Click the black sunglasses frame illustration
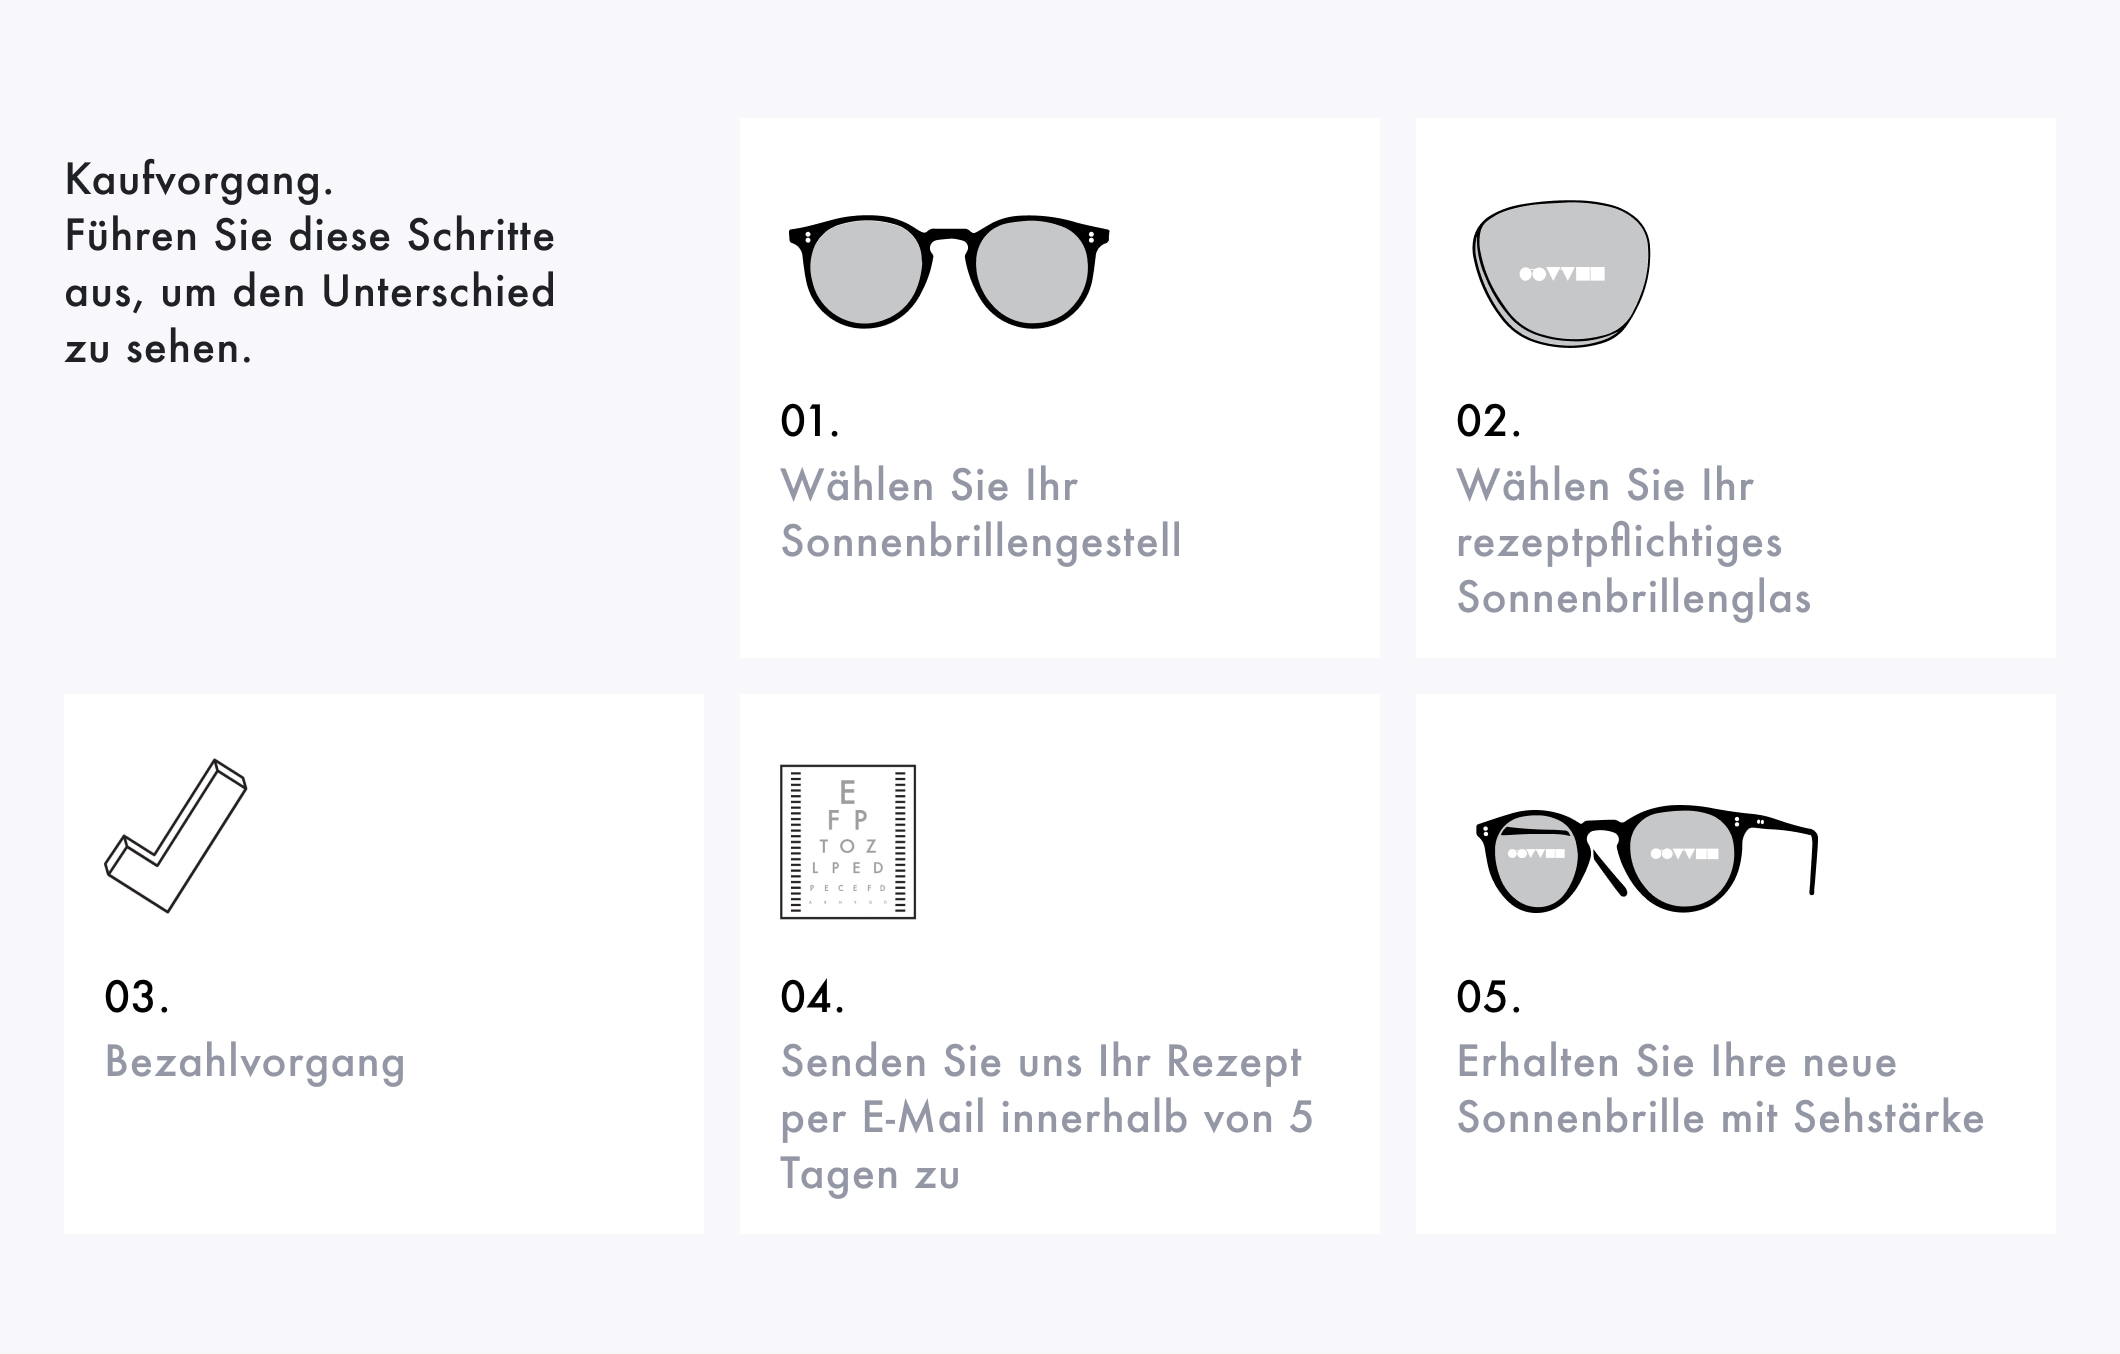 949,271
